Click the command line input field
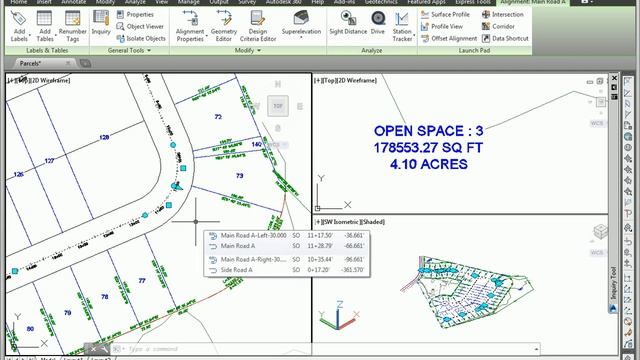Image resolution: width=640 pixels, height=360 pixels. 322,349
